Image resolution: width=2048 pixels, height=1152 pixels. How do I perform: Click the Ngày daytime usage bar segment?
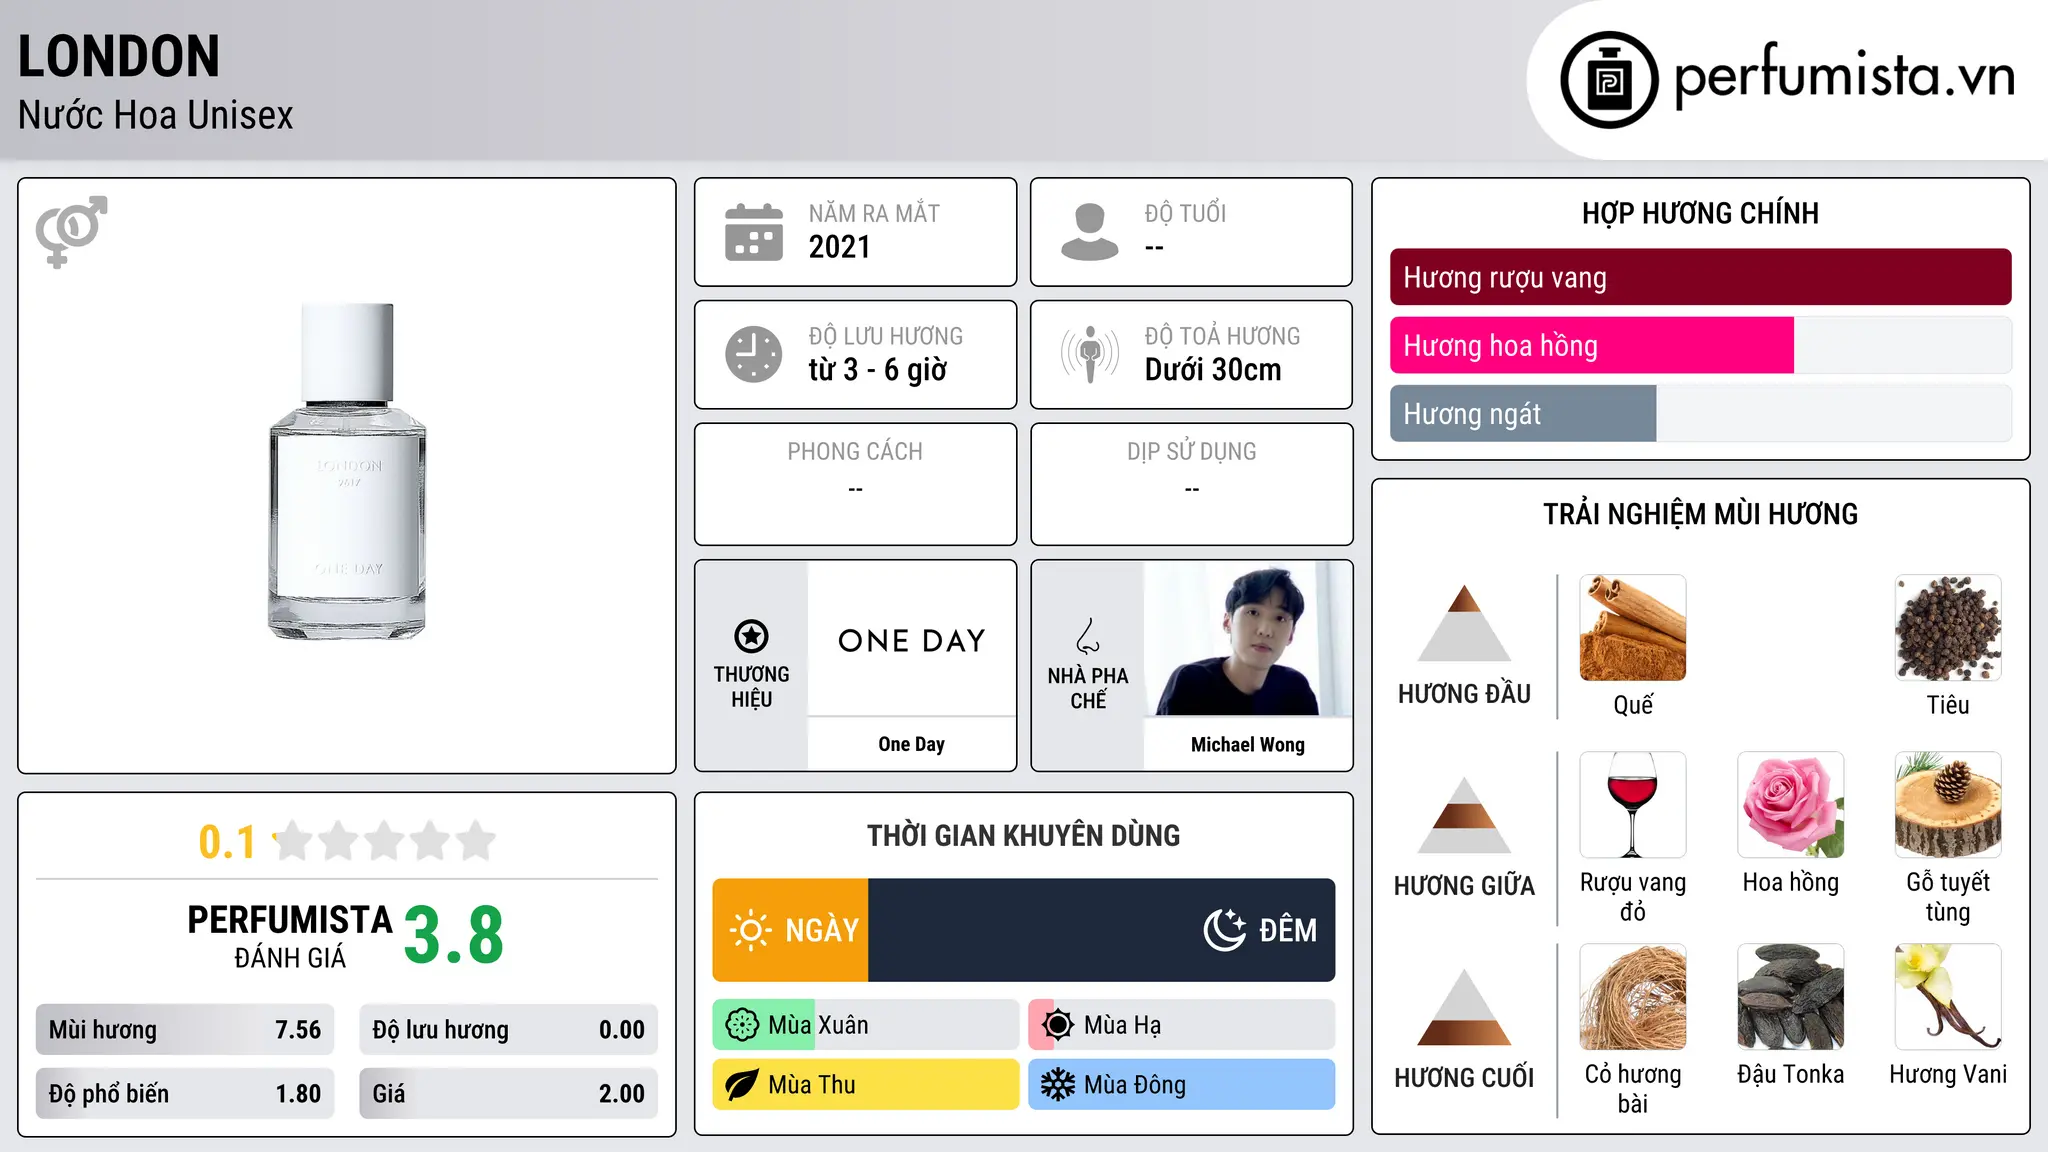pos(790,930)
